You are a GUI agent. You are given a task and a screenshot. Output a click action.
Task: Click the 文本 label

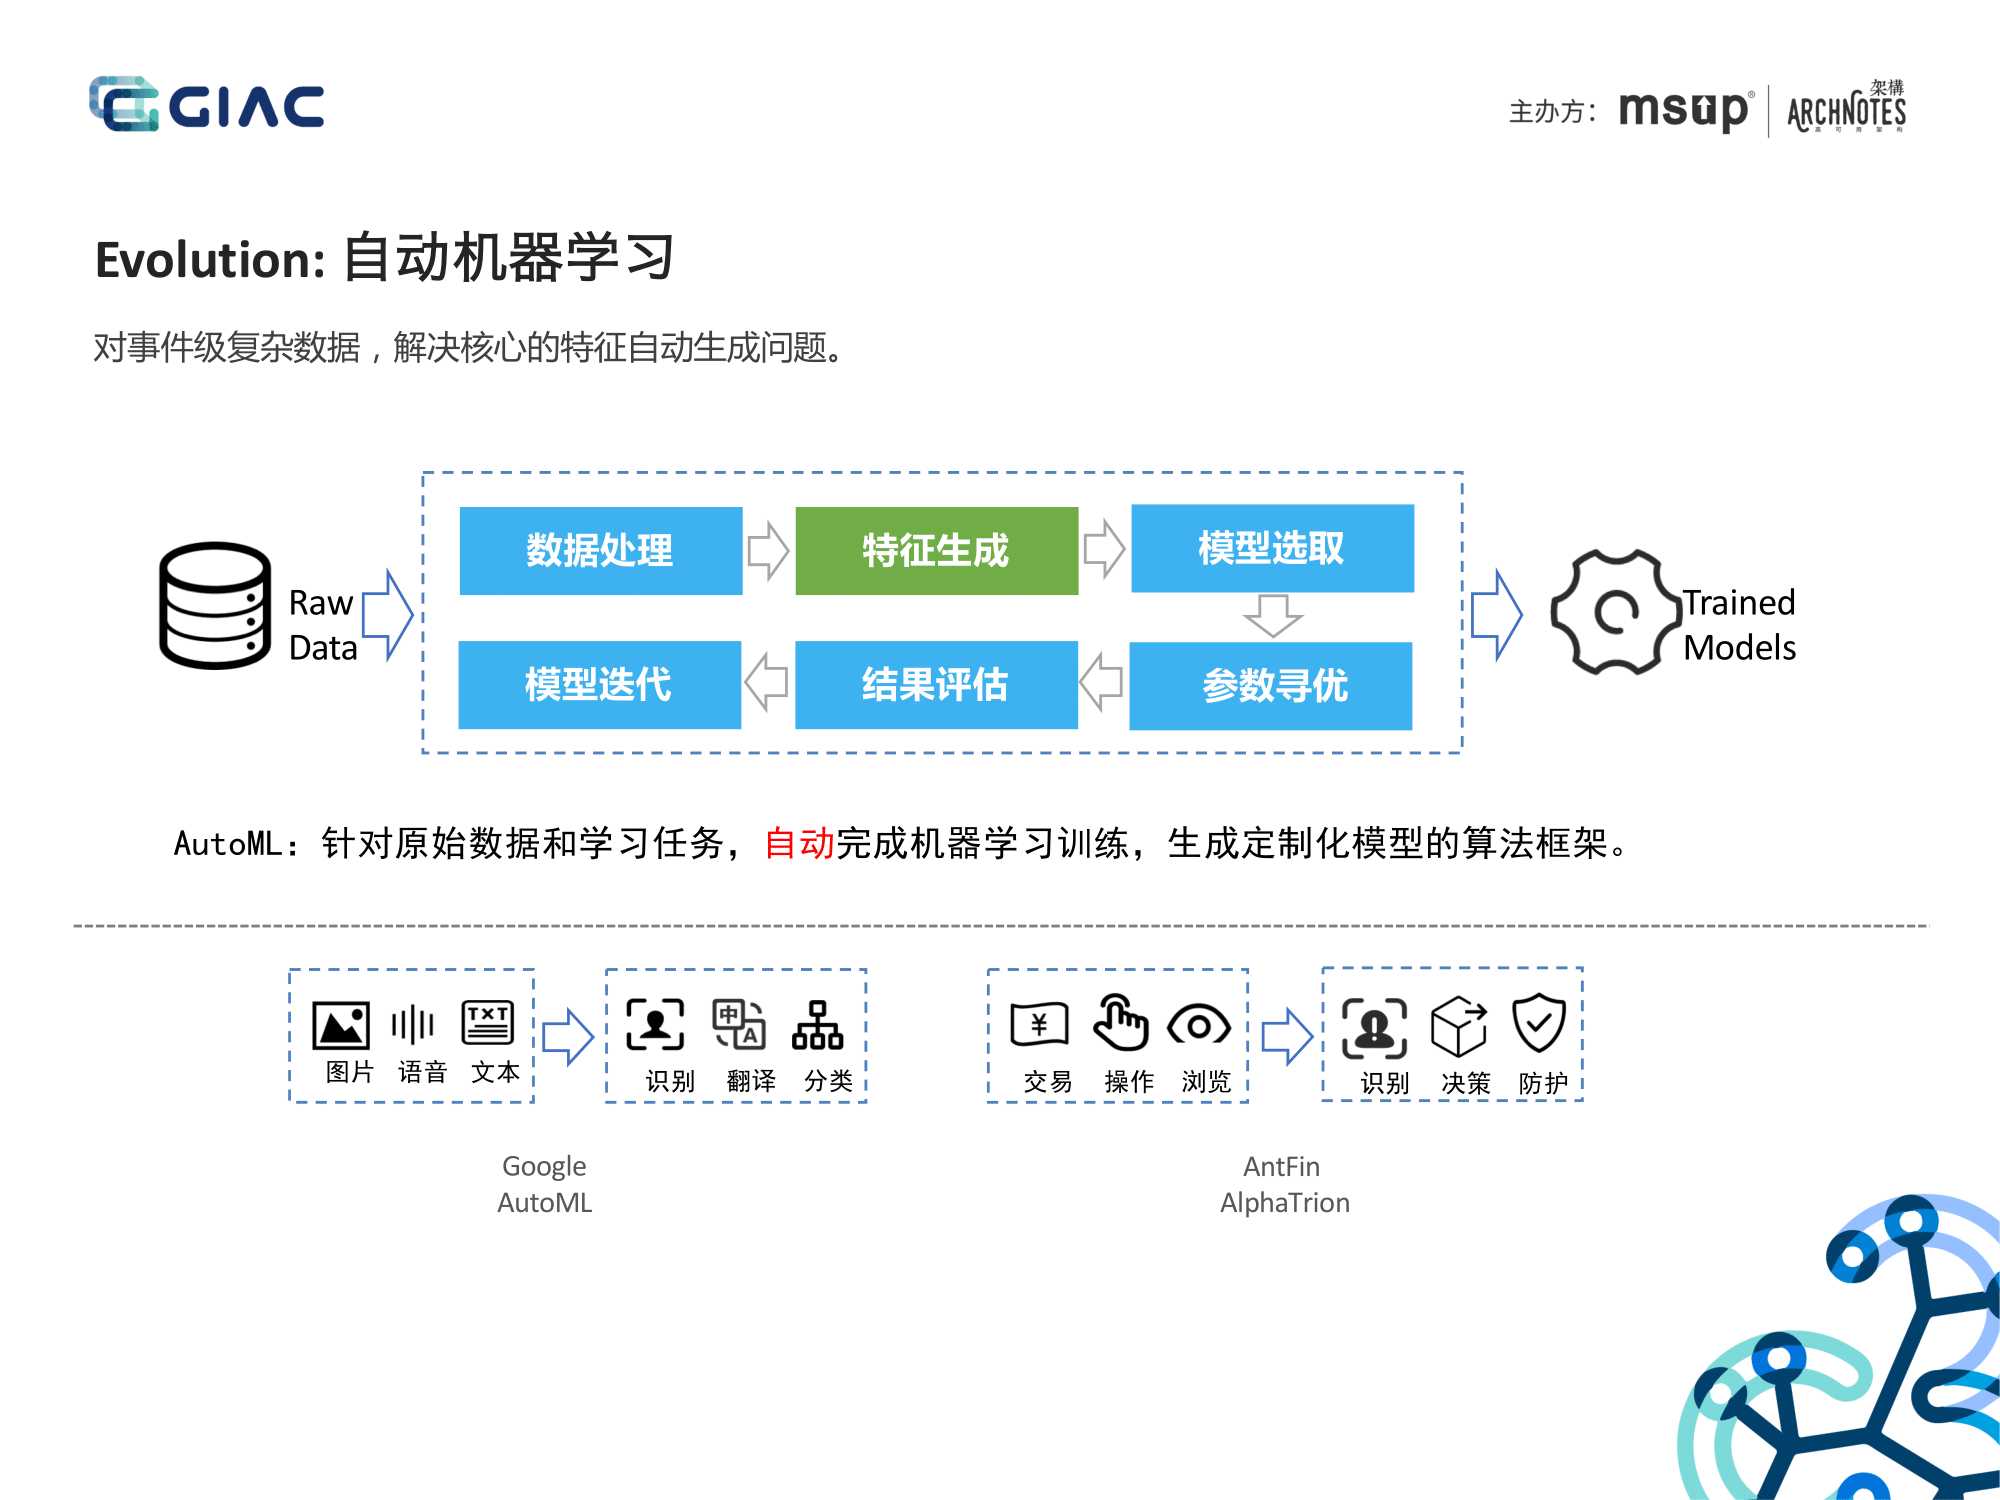coord(496,1072)
